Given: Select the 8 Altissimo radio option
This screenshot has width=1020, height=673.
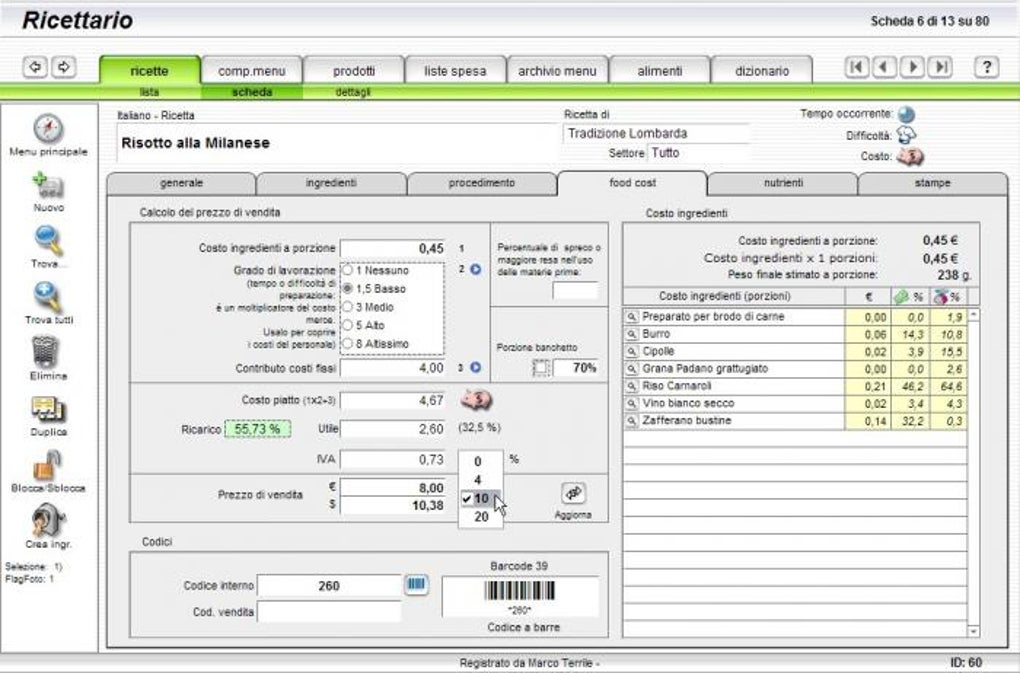Looking at the screenshot, I should [348, 343].
